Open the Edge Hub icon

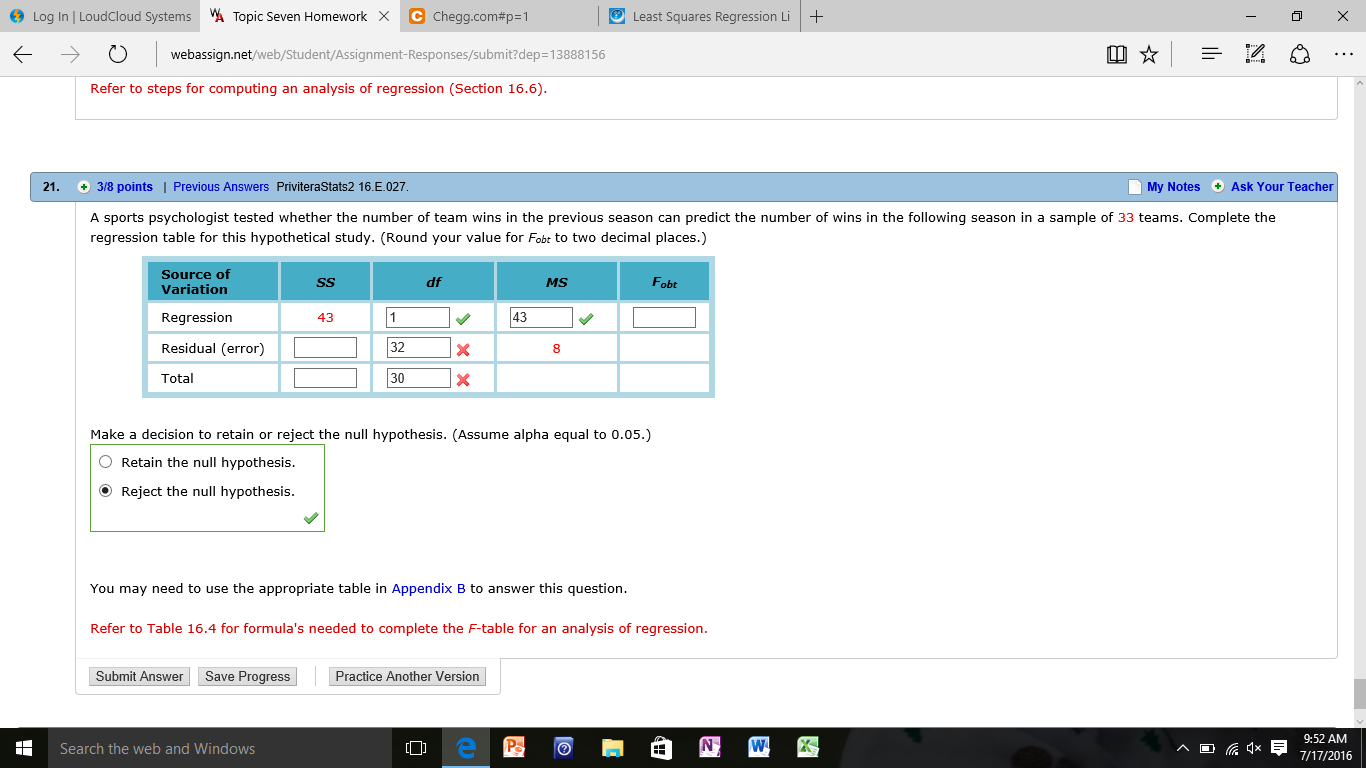pyautogui.click(x=1211, y=55)
